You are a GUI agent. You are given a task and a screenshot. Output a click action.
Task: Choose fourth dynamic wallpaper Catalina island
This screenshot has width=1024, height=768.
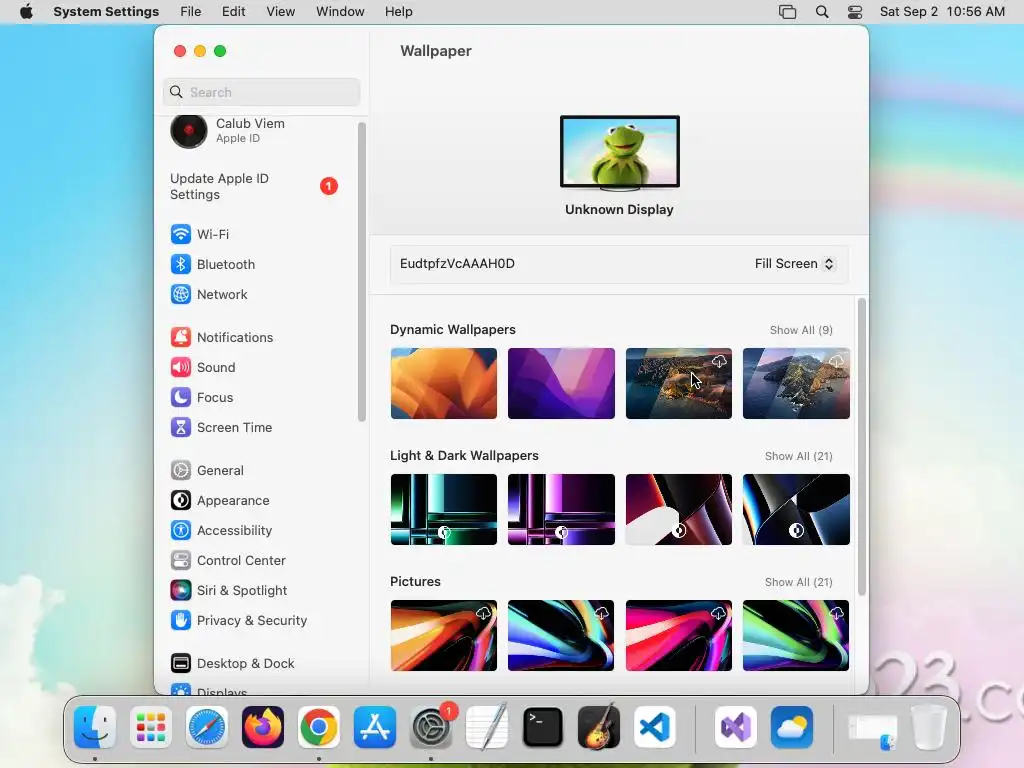click(x=796, y=383)
